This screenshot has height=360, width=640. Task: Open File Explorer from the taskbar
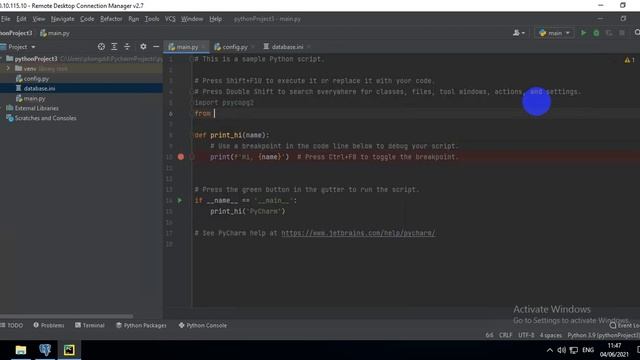(x=20, y=350)
